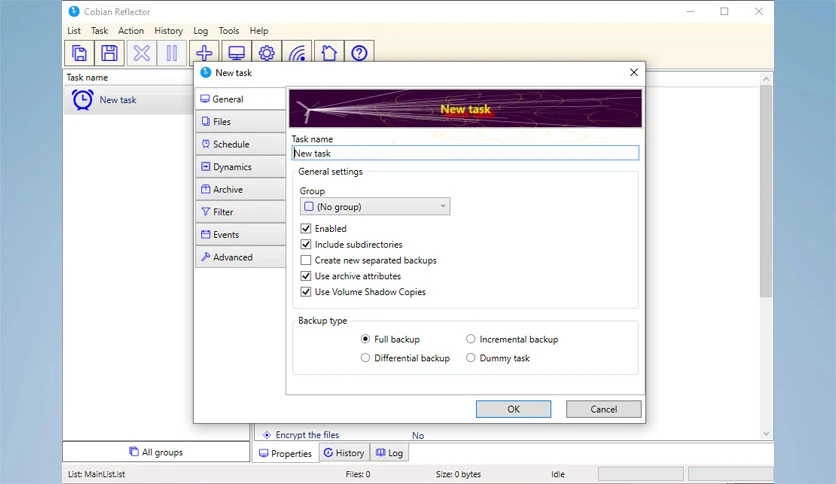Open settings with the gear toolbar icon
The image size is (836, 484).
click(x=267, y=53)
